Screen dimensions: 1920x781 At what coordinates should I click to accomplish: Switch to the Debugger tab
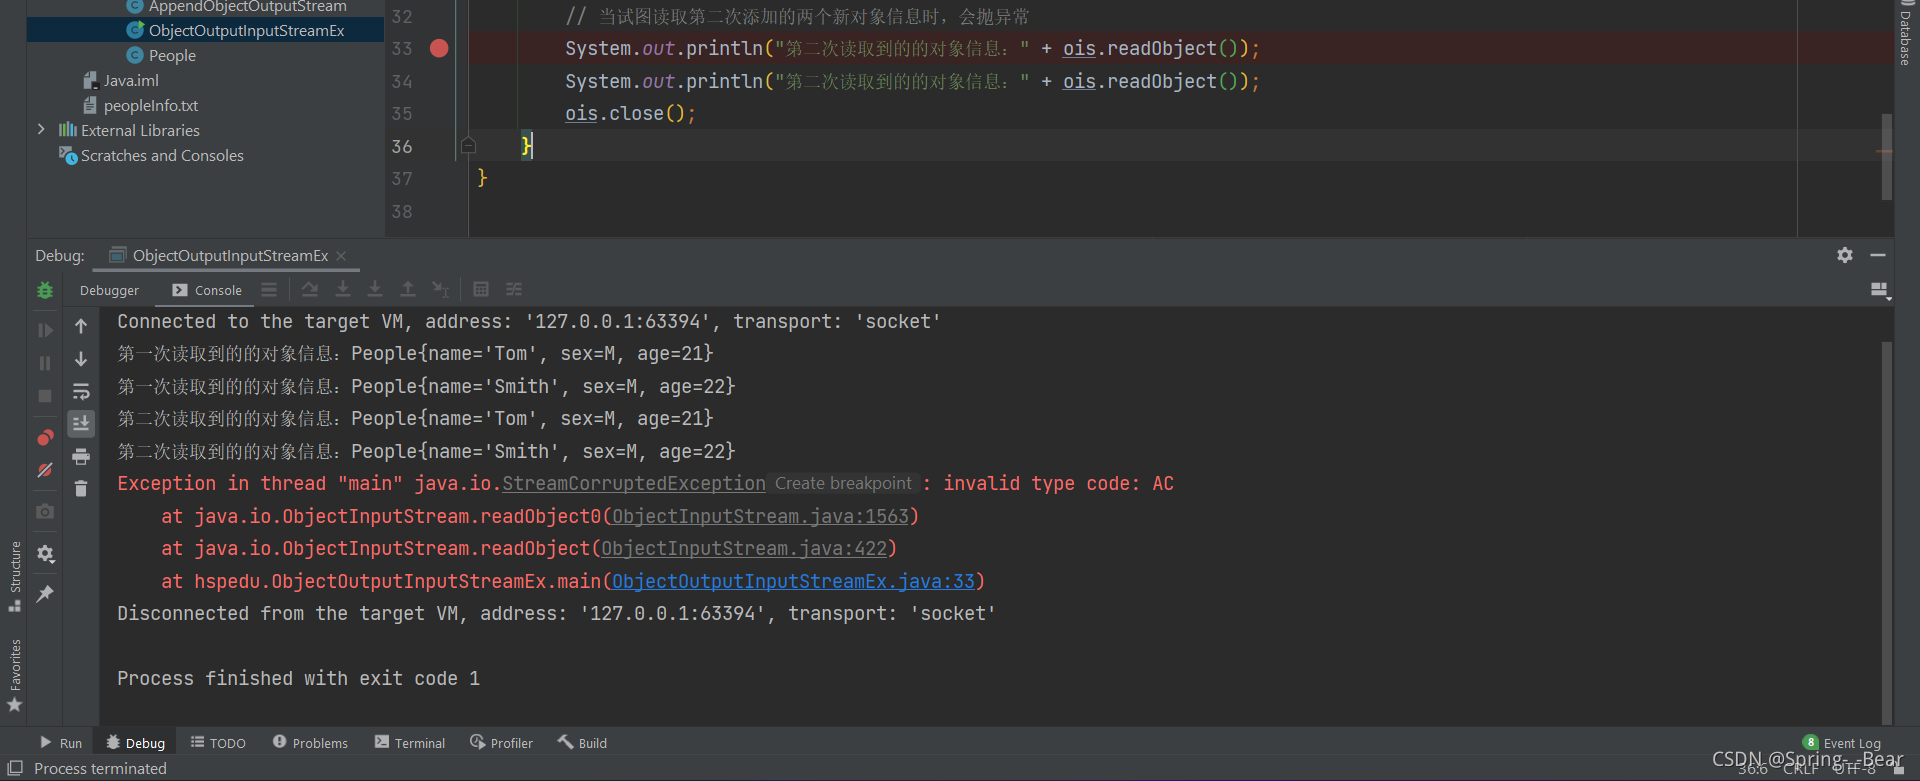(x=109, y=290)
